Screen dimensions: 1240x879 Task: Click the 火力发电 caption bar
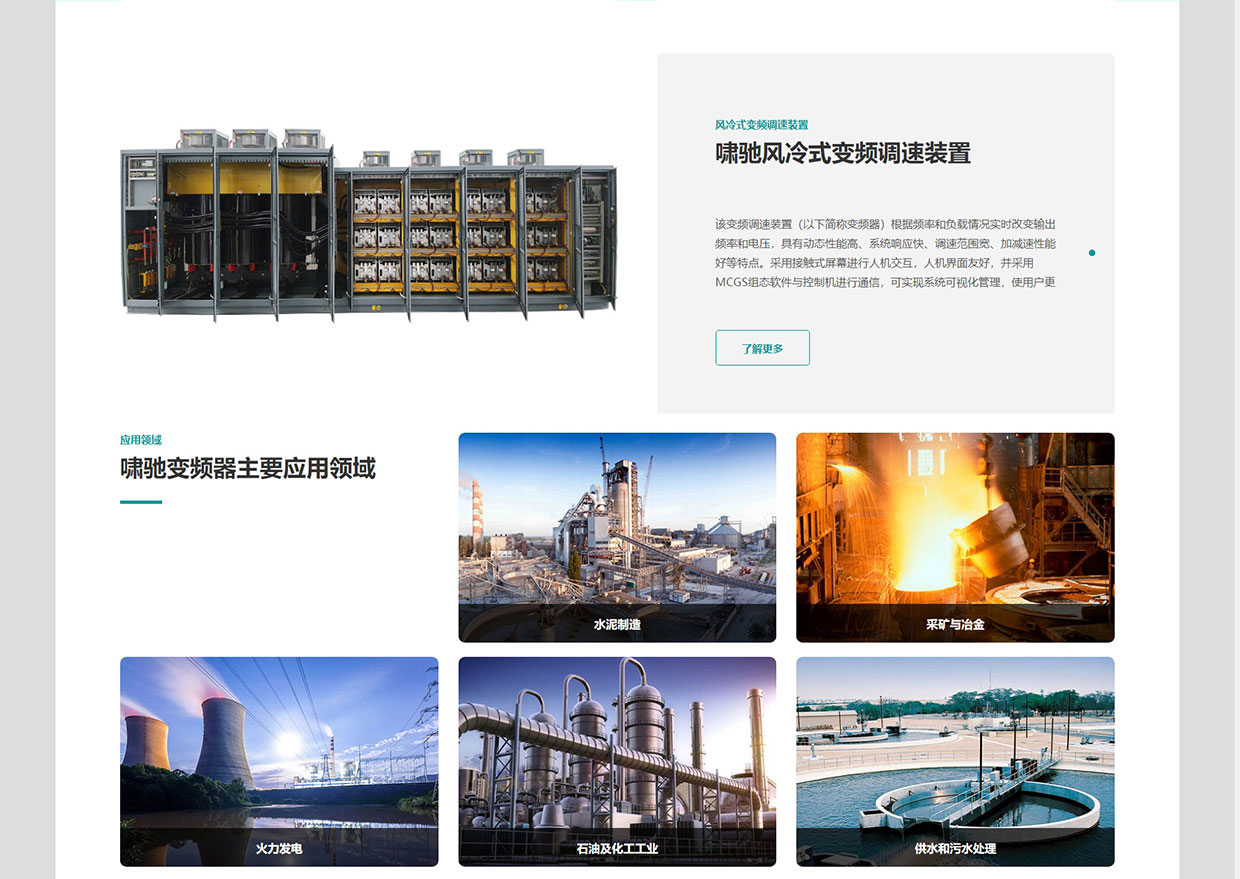(x=278, y=848)
